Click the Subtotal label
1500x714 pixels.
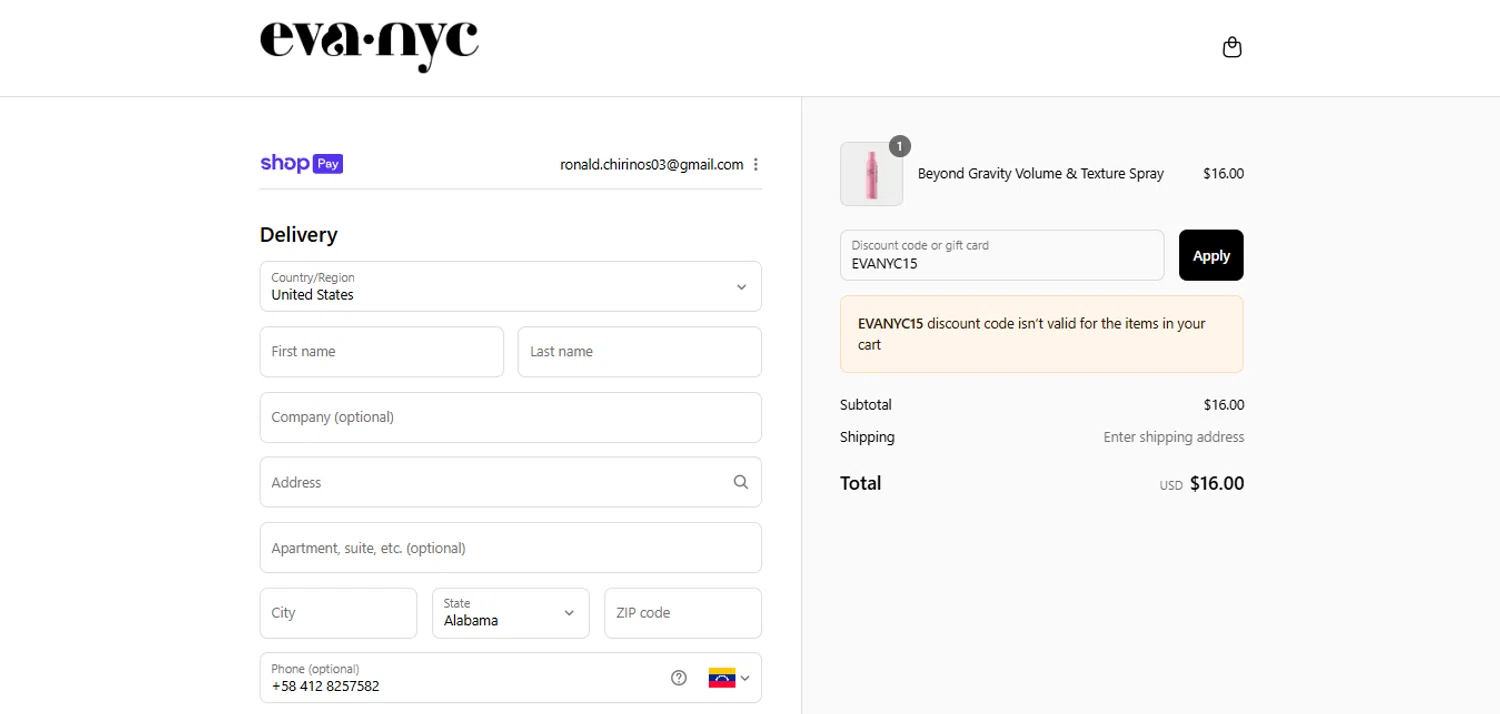pos(866,405)
